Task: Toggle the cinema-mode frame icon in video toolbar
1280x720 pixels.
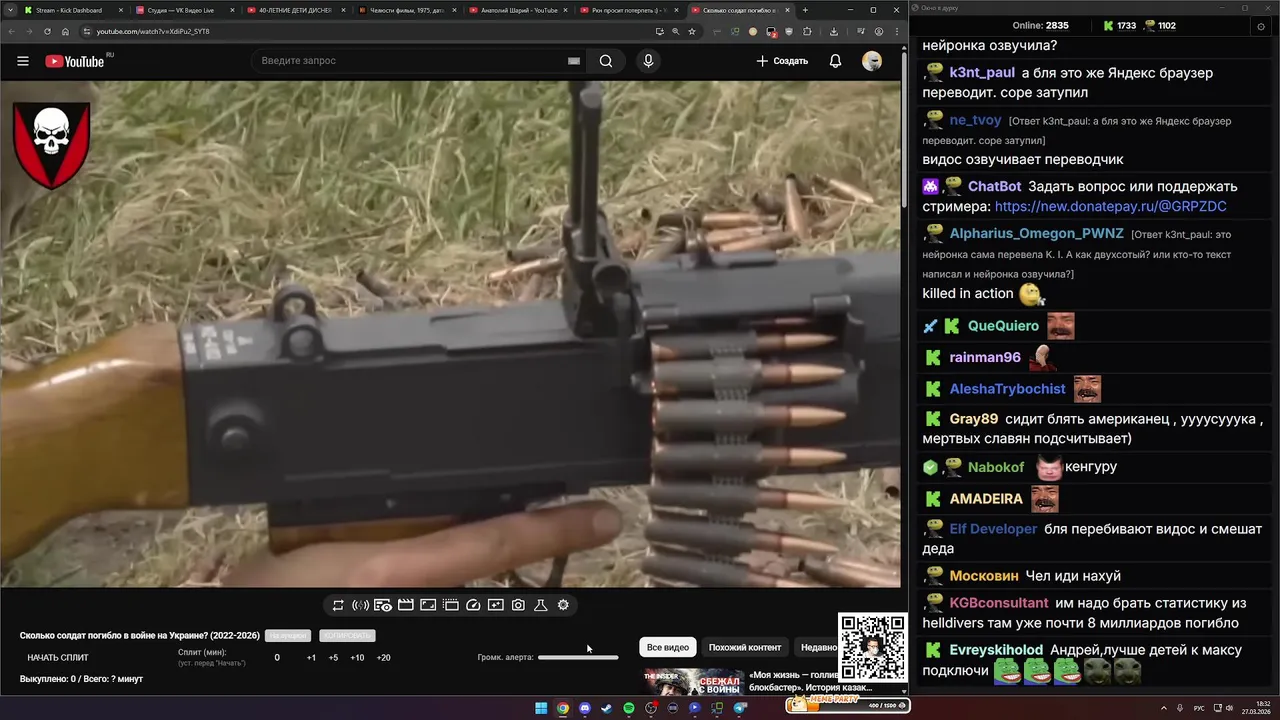Action: click(428, 605)
